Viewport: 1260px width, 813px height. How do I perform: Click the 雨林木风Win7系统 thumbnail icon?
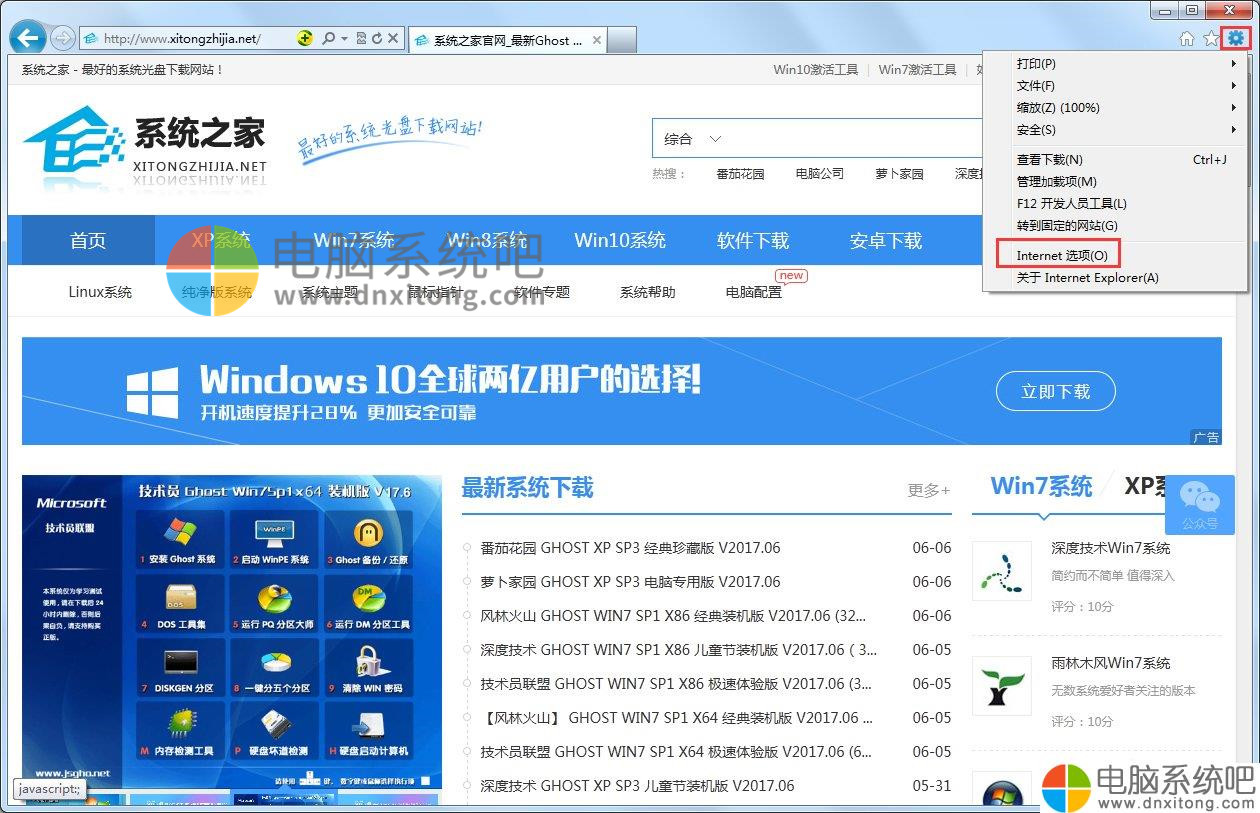[1001, 686]
